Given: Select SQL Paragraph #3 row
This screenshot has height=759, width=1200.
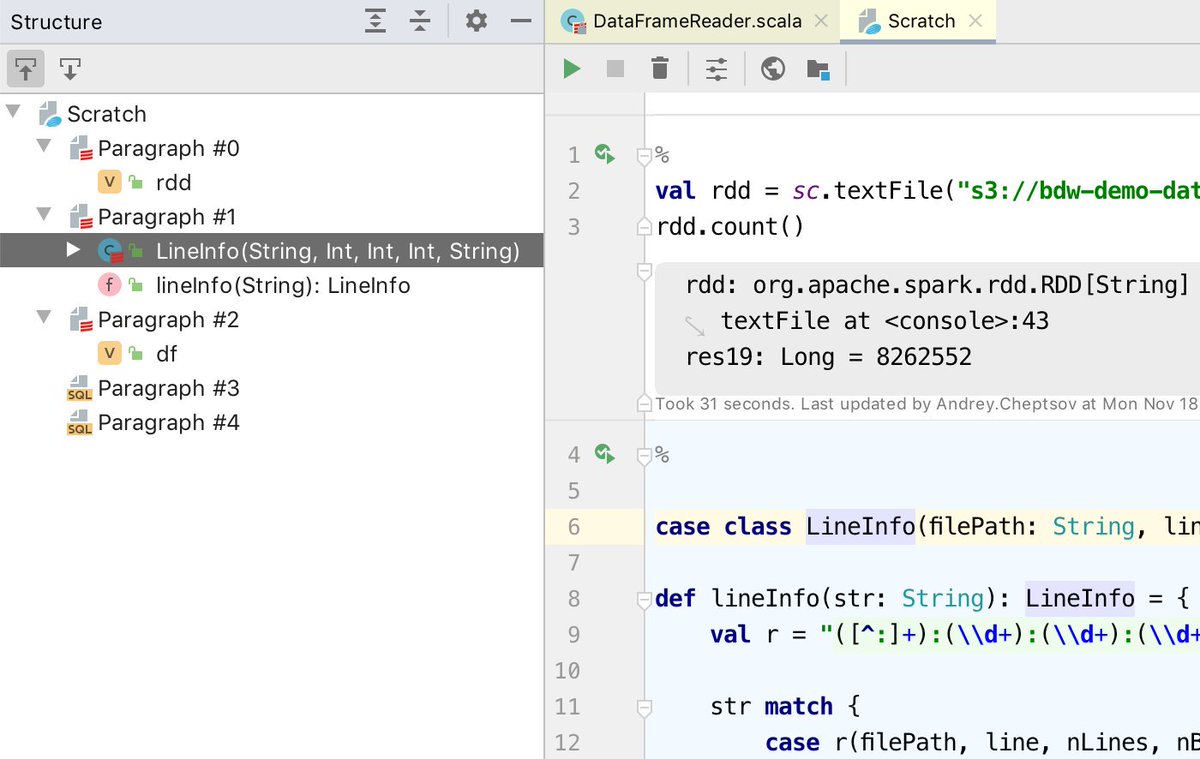Looking at the screenshot, I should (x=272, y=387).
